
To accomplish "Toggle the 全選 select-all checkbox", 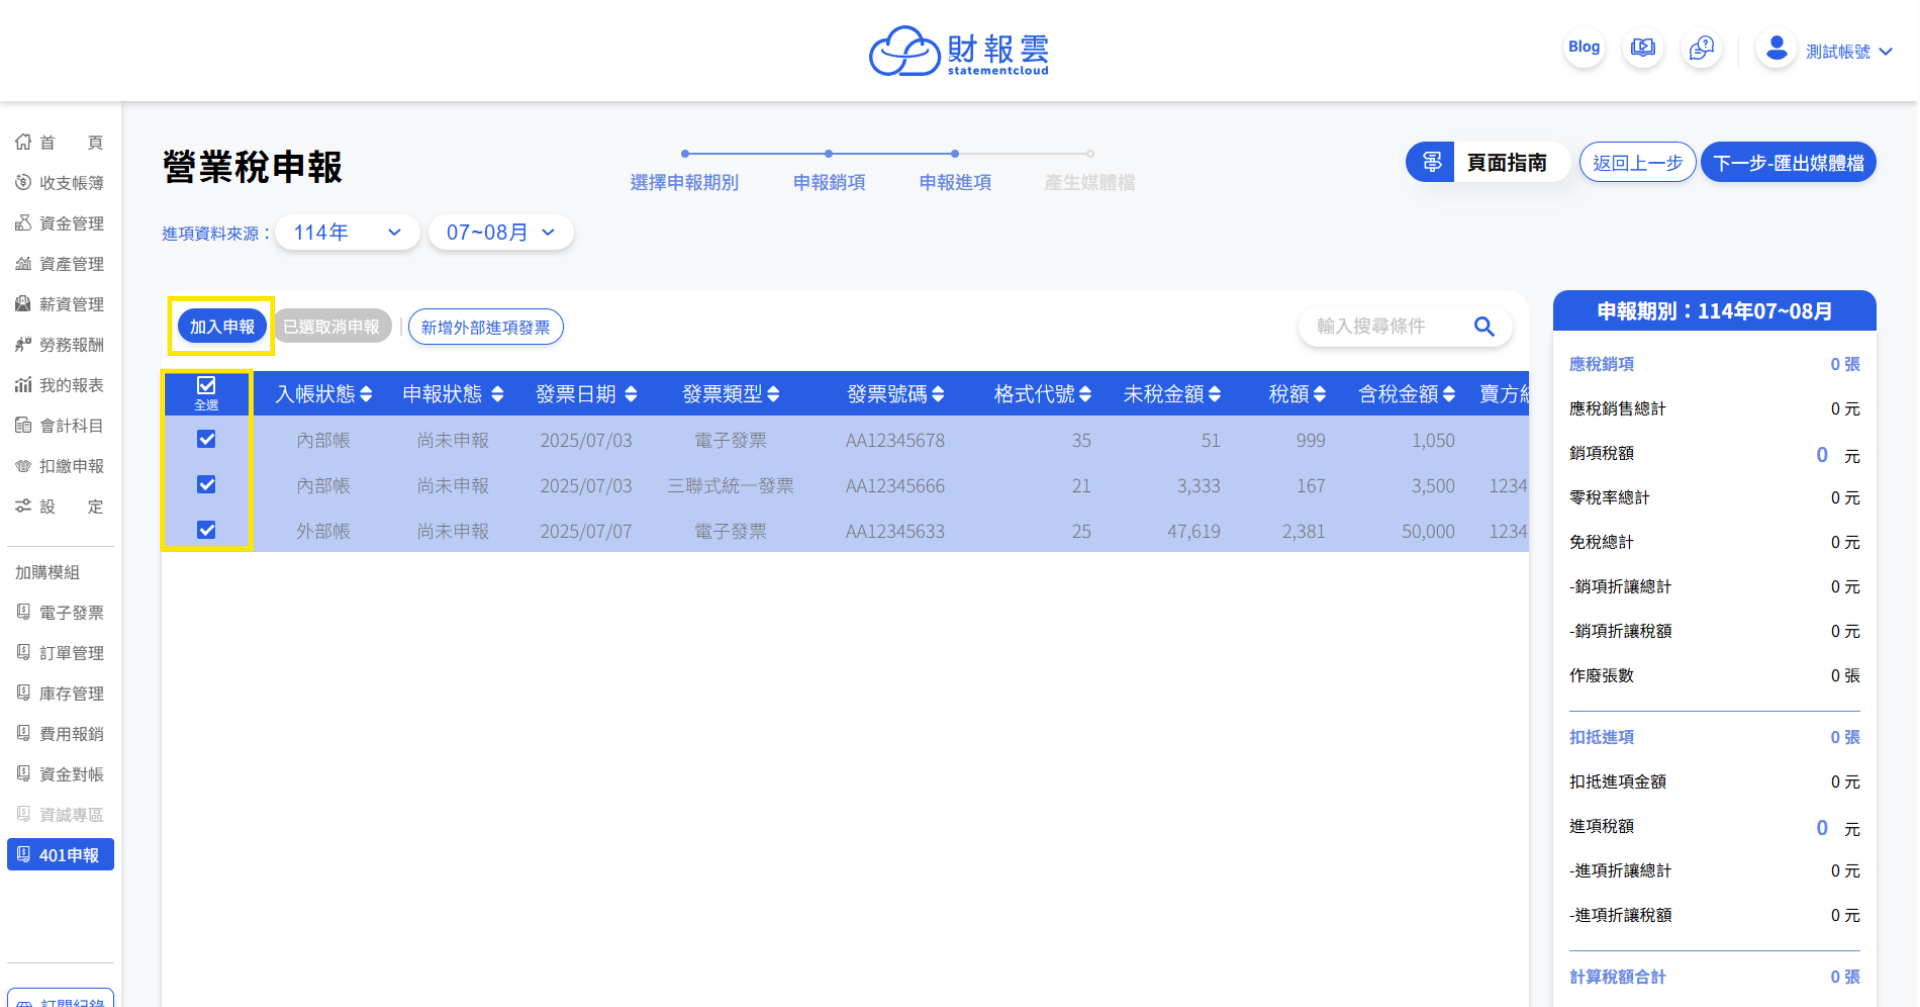I will [x=206, y=385].
